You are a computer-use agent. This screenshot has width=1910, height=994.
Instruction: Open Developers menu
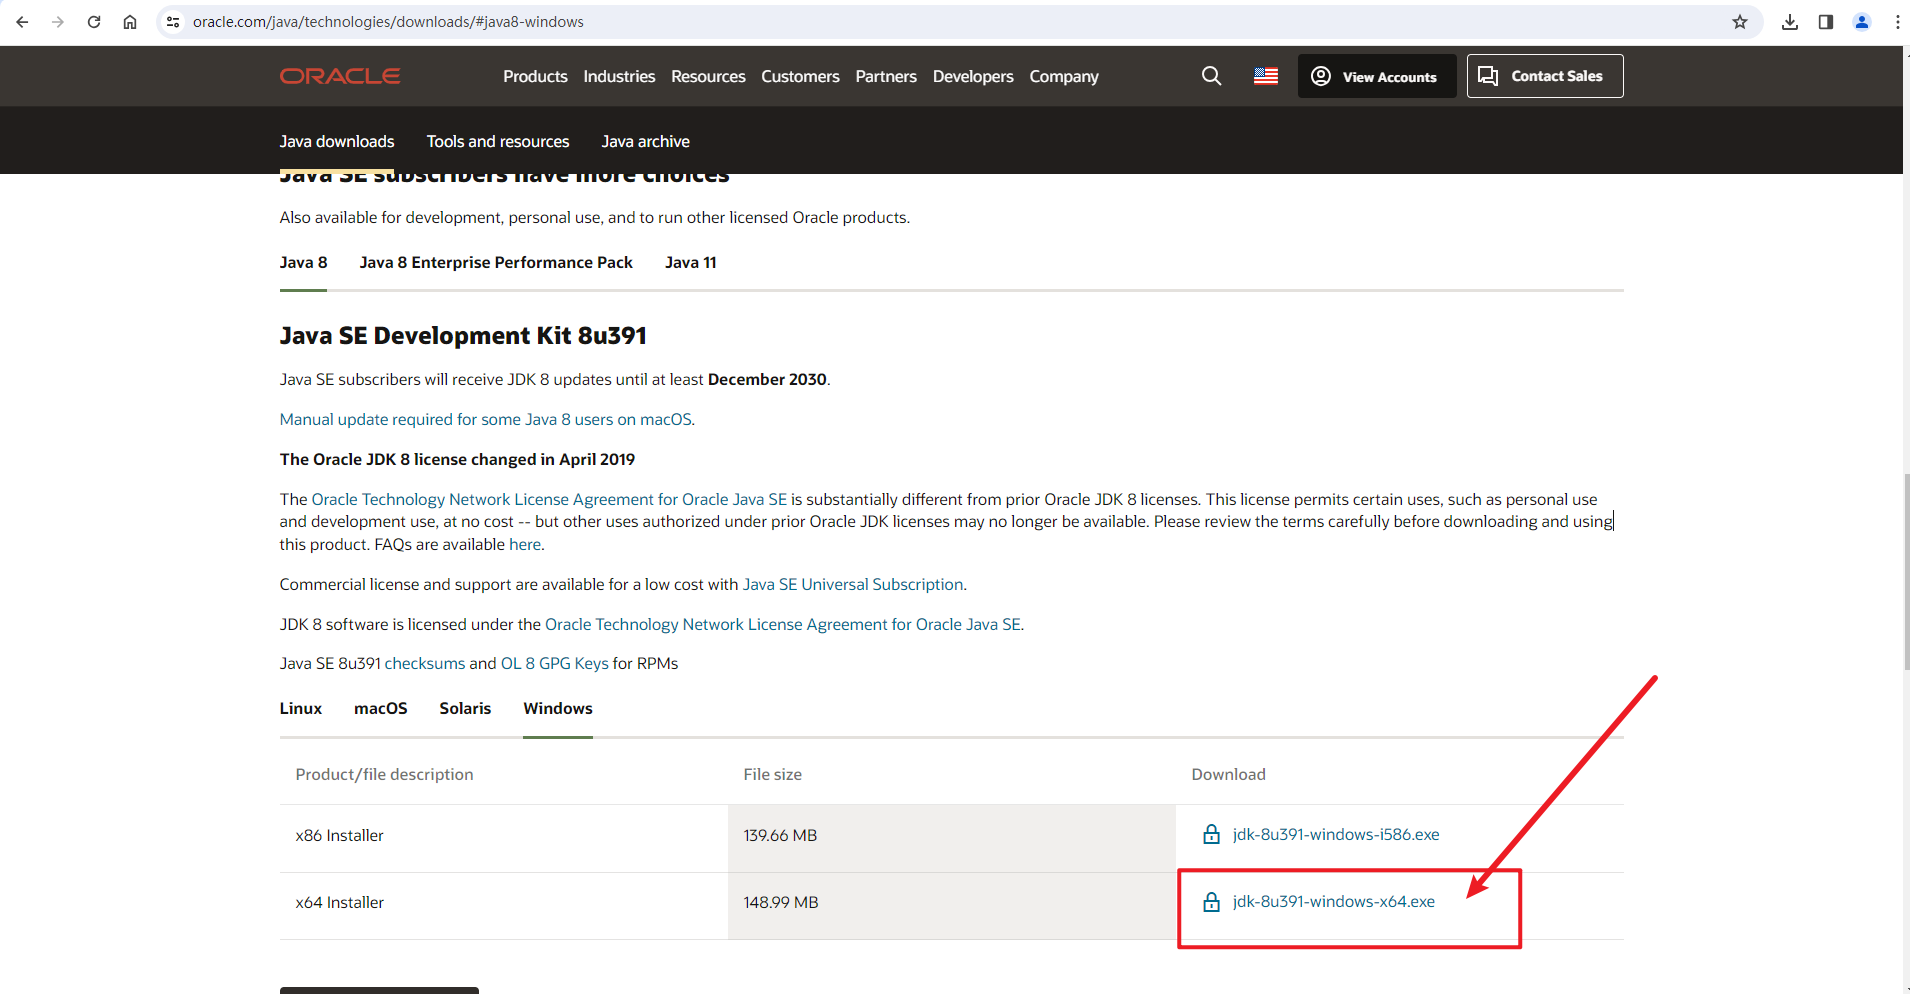coord(973,76)
